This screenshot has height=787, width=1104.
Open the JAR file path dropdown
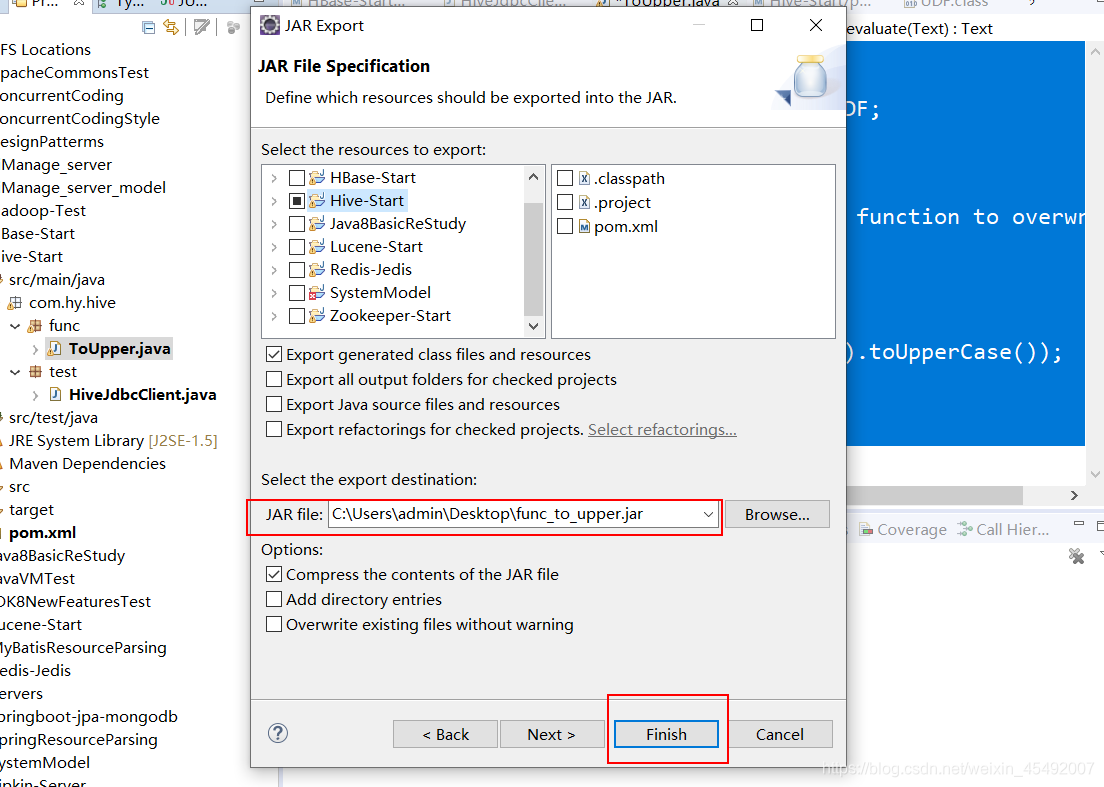[x=708, y=515]
